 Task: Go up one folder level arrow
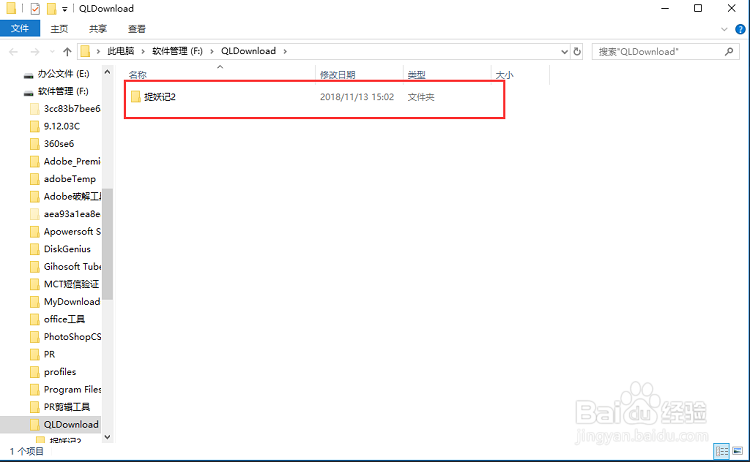pyautogui.click(x=67, y=52)
